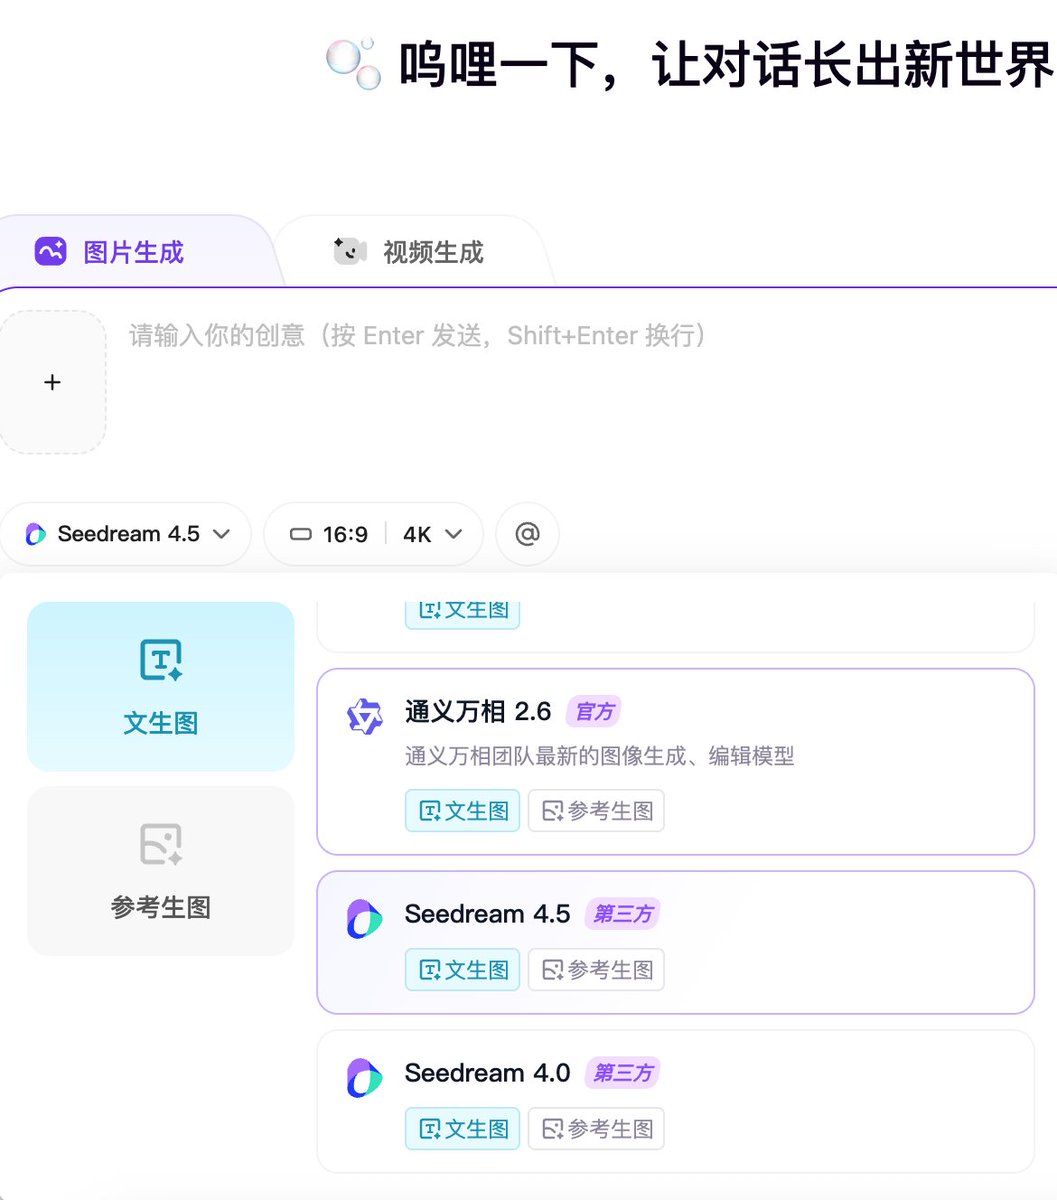This screenshot has height=1200, width=1057.
Task: Click the 第三方 badge on Seedream 4.5
Action: 622,913
